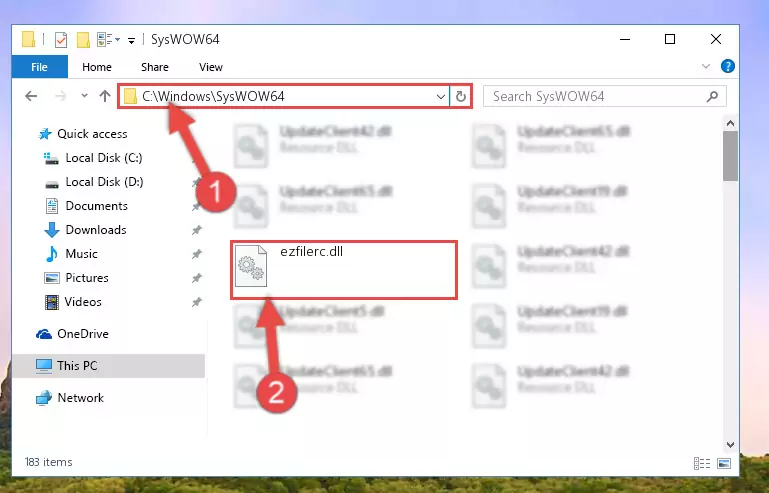The image size is (769, 493).
Task: Click the New folder icon in title bar
Action: [x=83, y=40]
